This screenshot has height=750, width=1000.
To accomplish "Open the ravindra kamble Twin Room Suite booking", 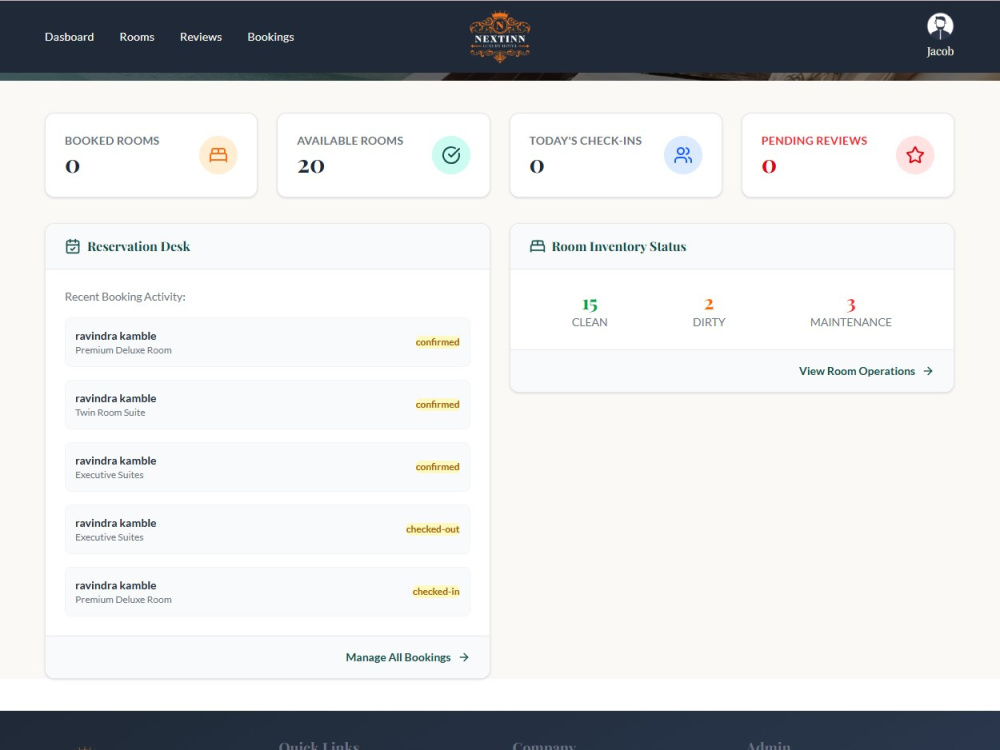I will coord(267,404).
